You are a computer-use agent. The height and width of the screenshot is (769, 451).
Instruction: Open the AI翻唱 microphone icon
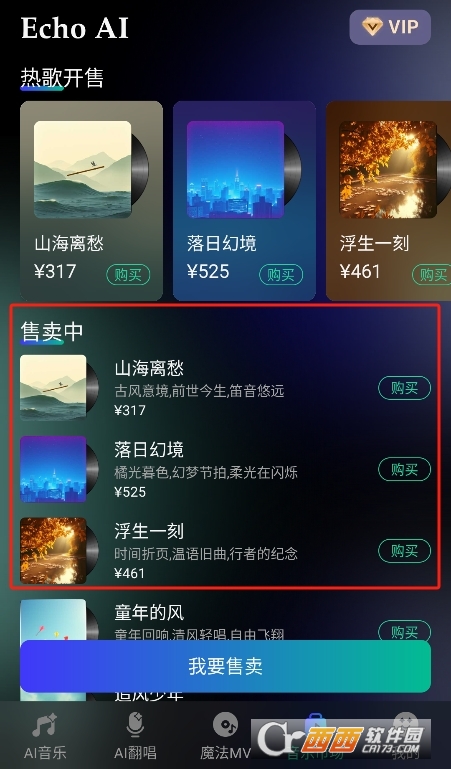click(x=135, y=725)
